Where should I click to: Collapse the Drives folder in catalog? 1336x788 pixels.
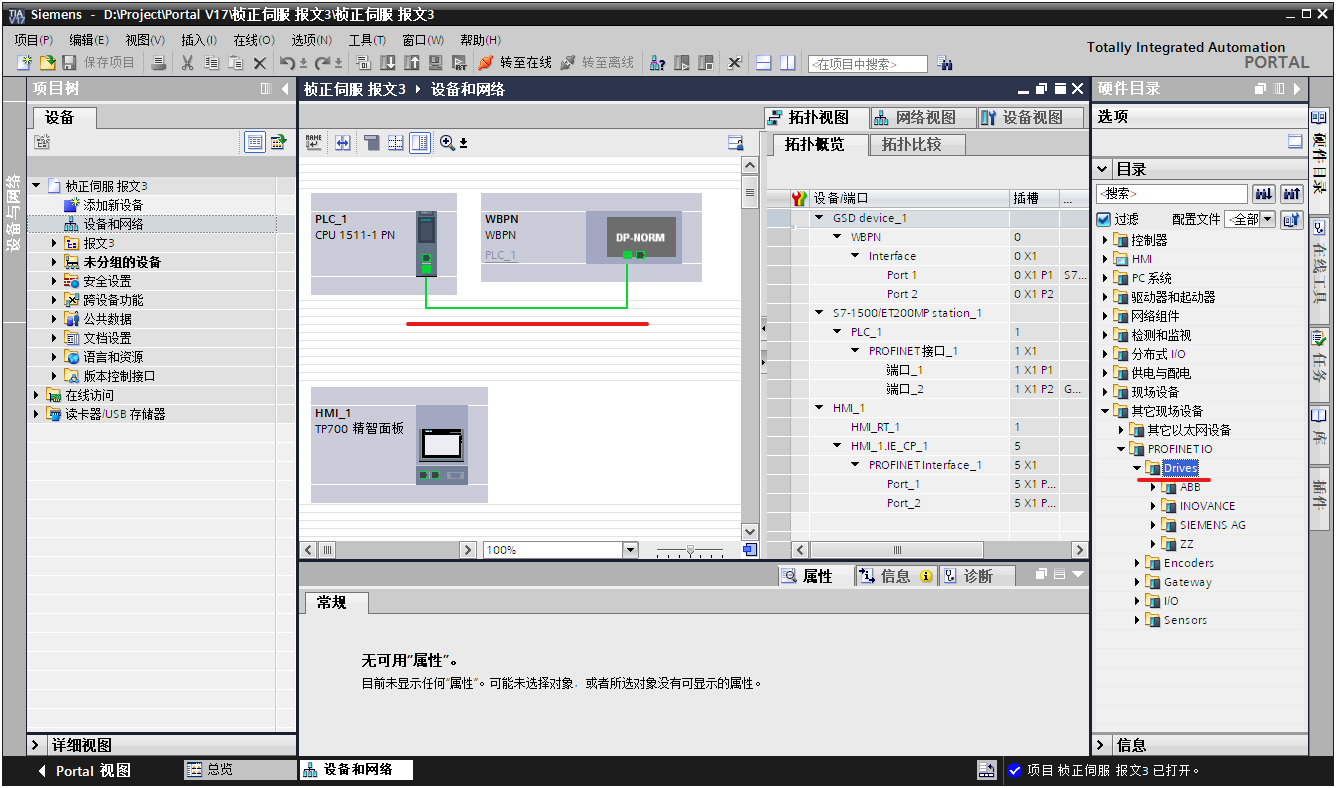(1137, 468)
